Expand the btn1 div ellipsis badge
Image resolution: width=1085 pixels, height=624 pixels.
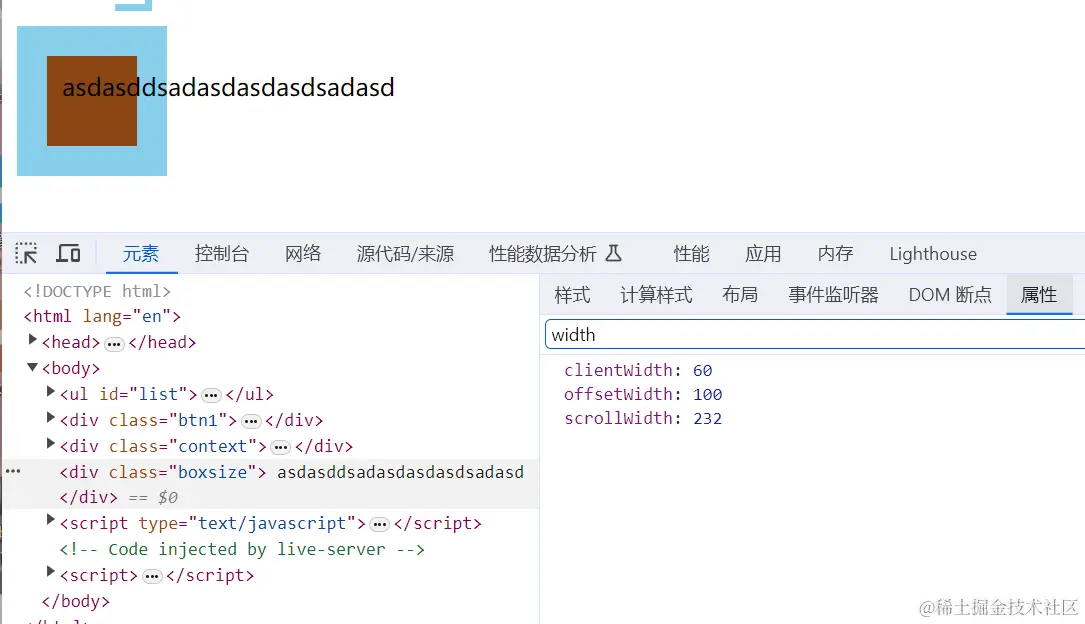pyautogui.click(x=251, y=421)
